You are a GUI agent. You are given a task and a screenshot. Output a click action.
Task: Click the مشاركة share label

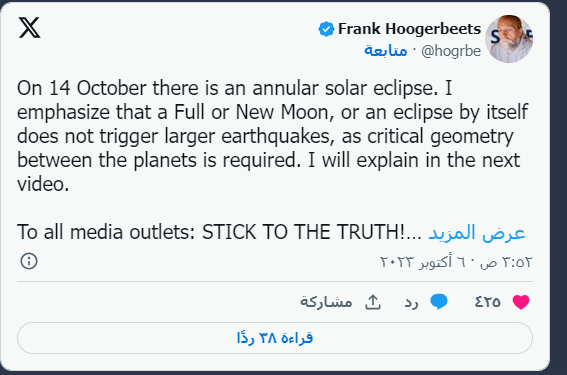click(x=326, y=302)
